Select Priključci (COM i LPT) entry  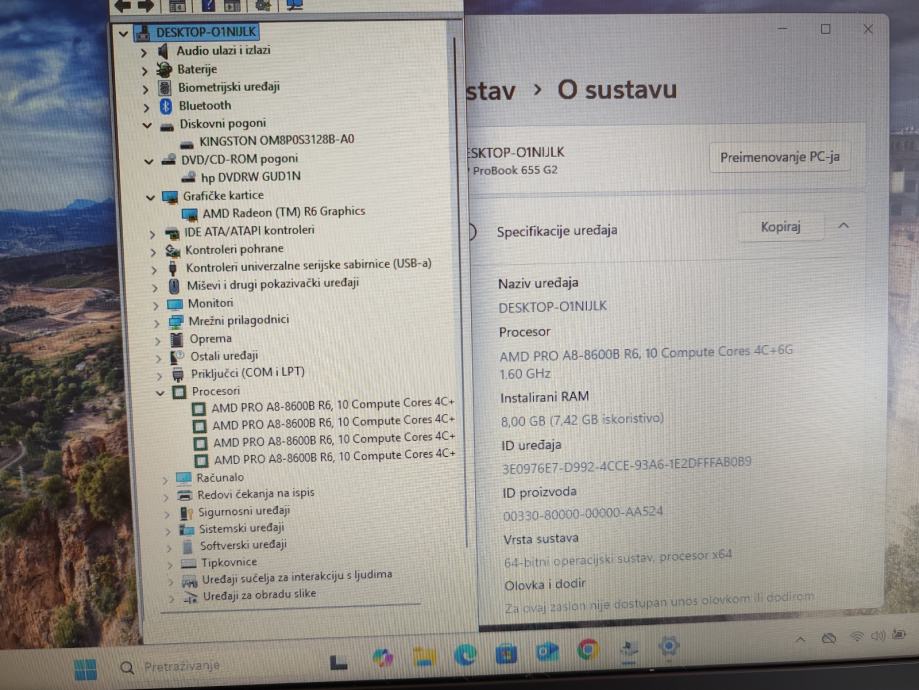coord(247,373)
